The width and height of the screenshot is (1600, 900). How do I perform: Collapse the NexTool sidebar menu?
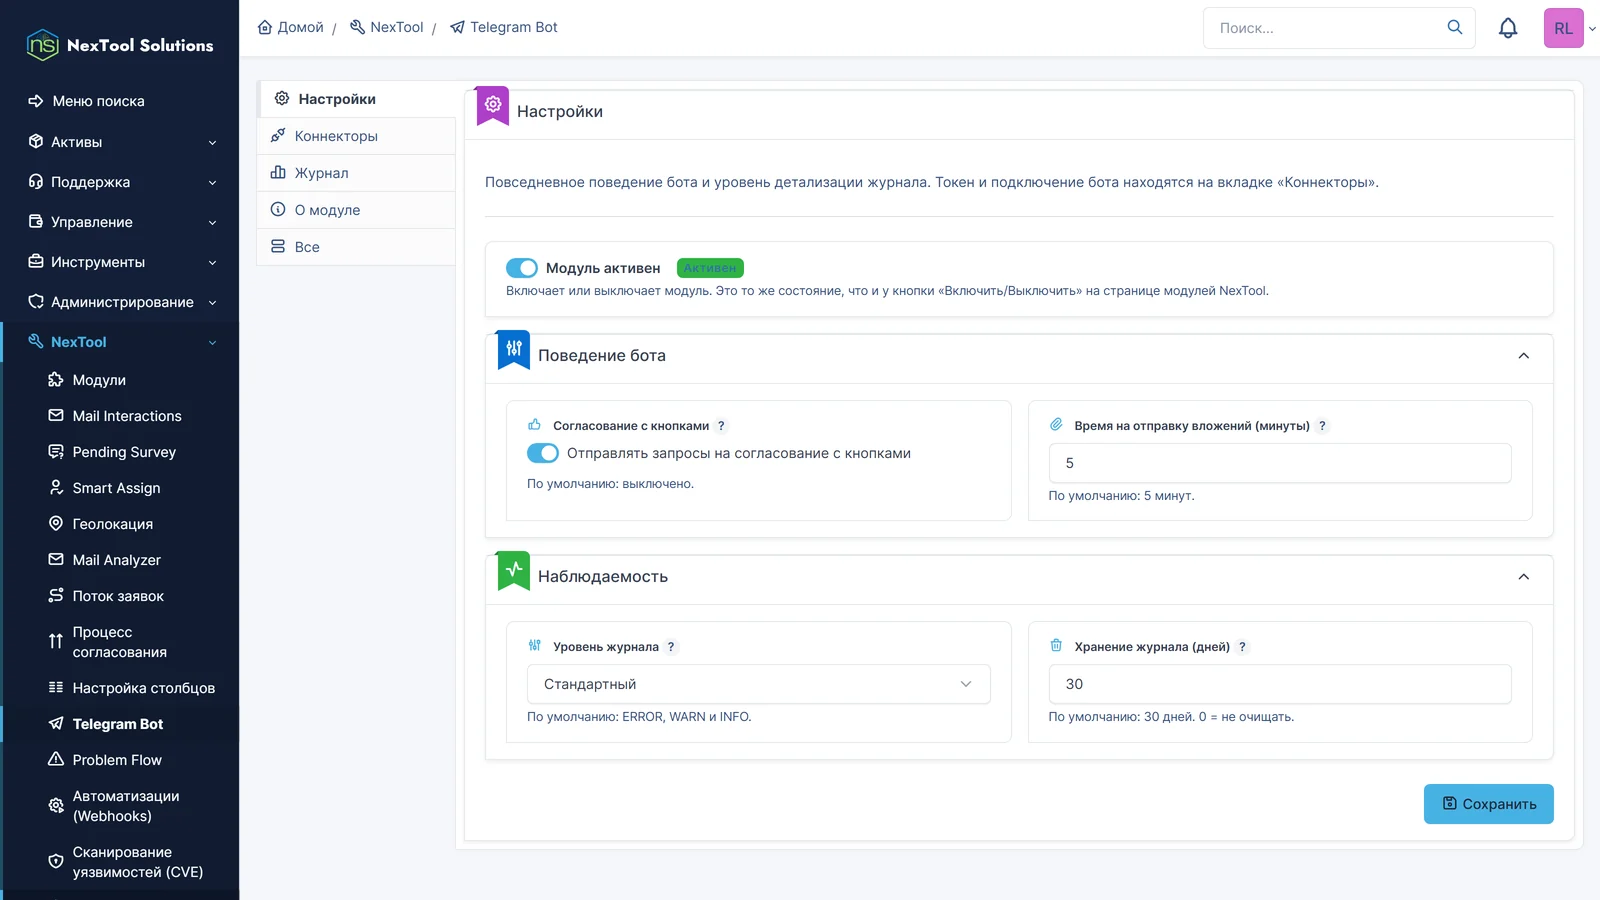click(120, 342)
